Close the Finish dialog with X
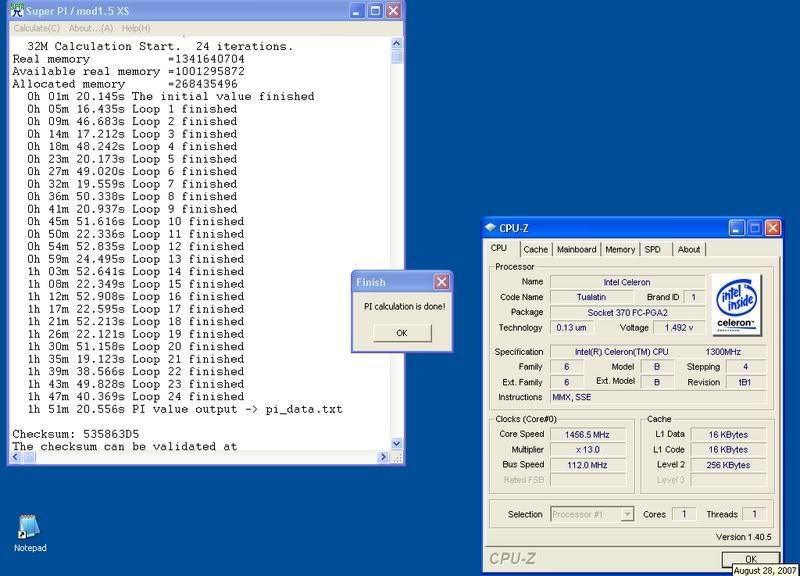 [x=441, y=282]
